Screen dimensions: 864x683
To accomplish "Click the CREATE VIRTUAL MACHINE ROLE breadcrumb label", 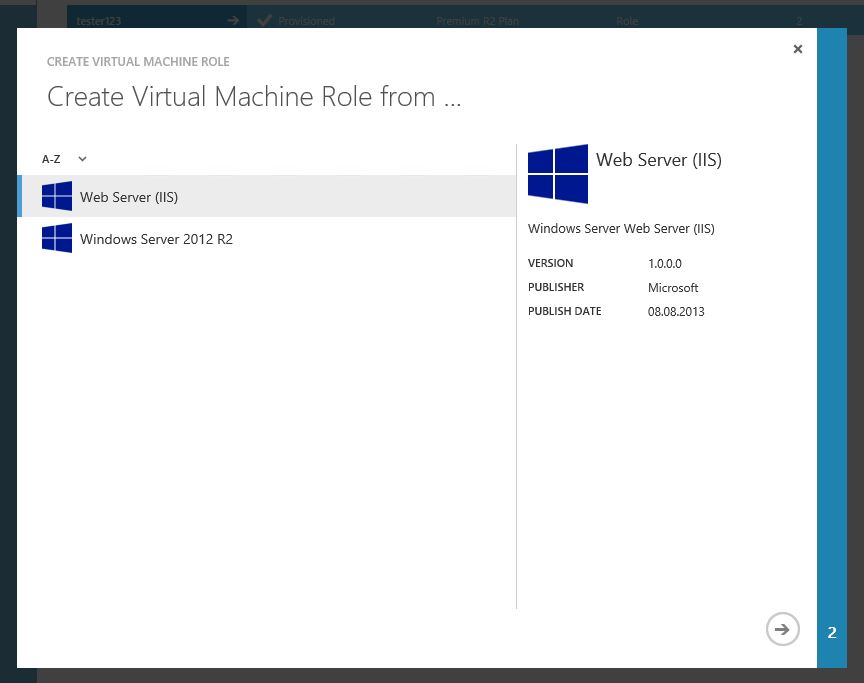I will tap(138, 61).
